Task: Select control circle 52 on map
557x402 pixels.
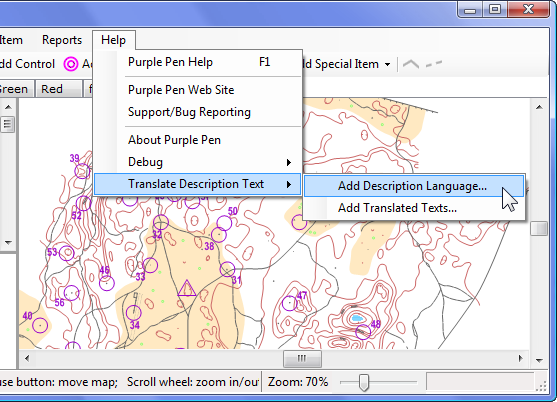Action: (83, 203)
